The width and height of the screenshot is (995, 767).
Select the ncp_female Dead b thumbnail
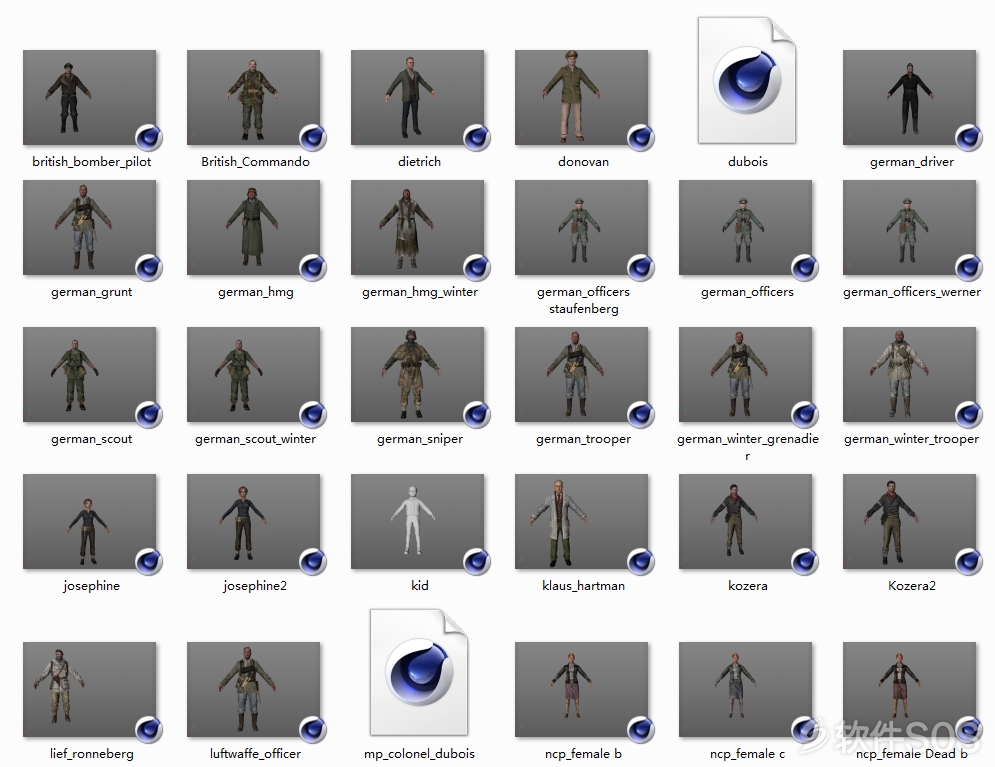point(909,690)
